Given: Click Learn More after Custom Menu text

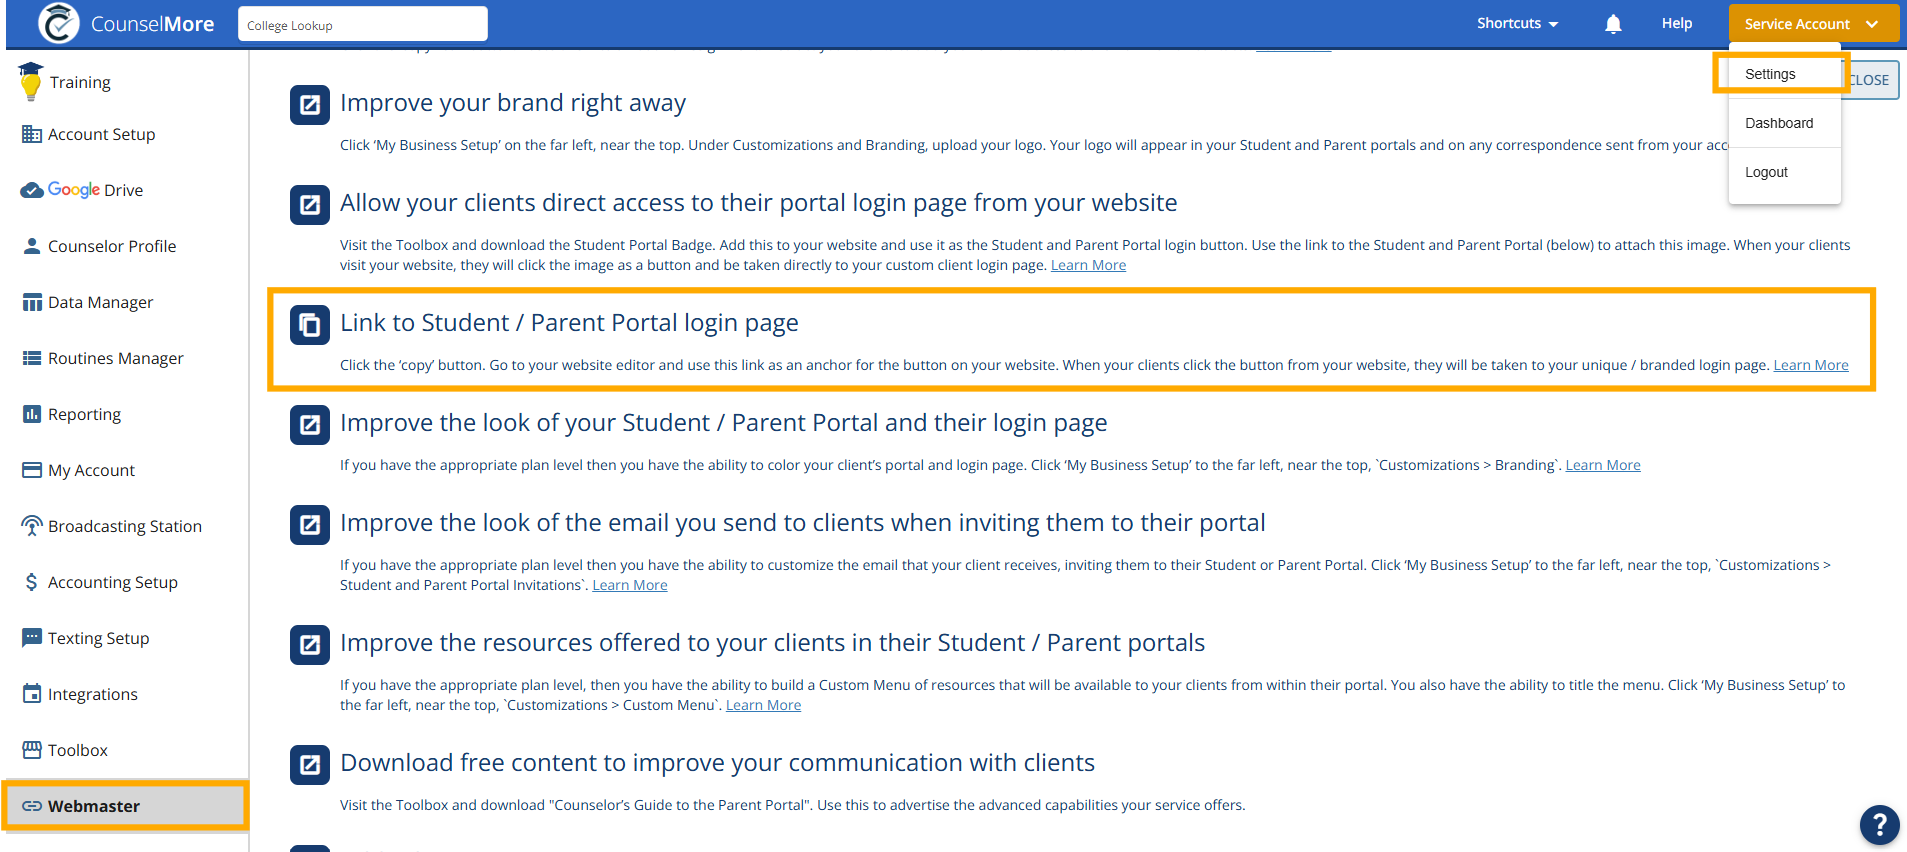Looking at the screenshot, I should (763, 705).
